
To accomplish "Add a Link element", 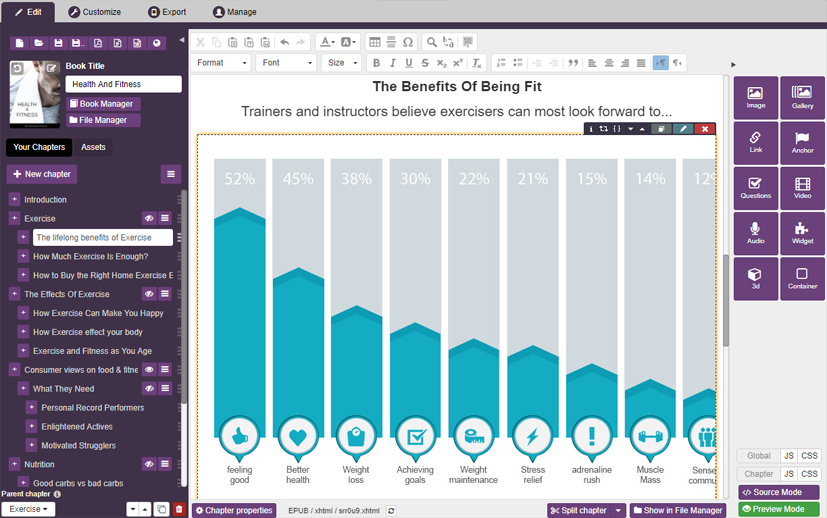I will click(755, 143).
